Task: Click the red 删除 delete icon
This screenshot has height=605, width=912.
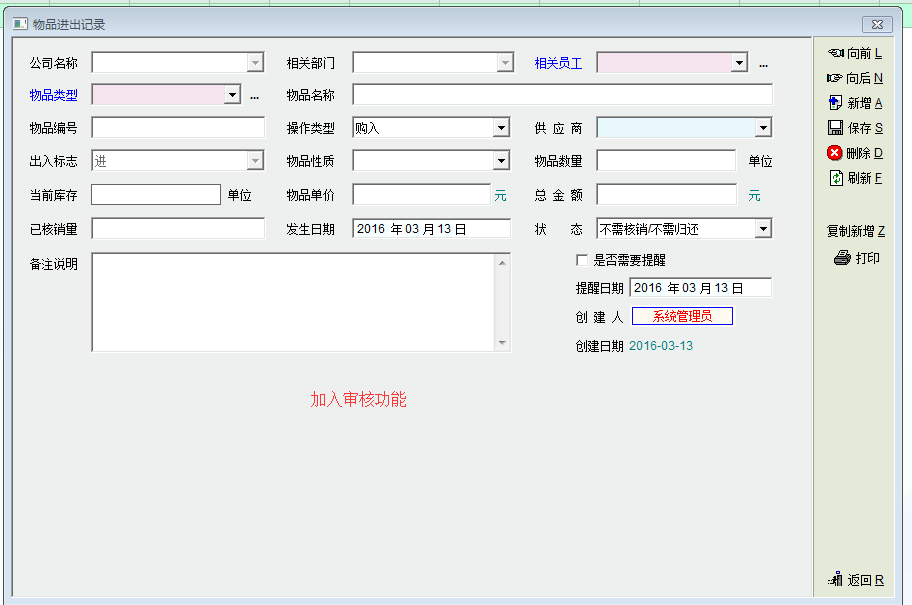Action: pyautogui.click(x=835, y=153)
